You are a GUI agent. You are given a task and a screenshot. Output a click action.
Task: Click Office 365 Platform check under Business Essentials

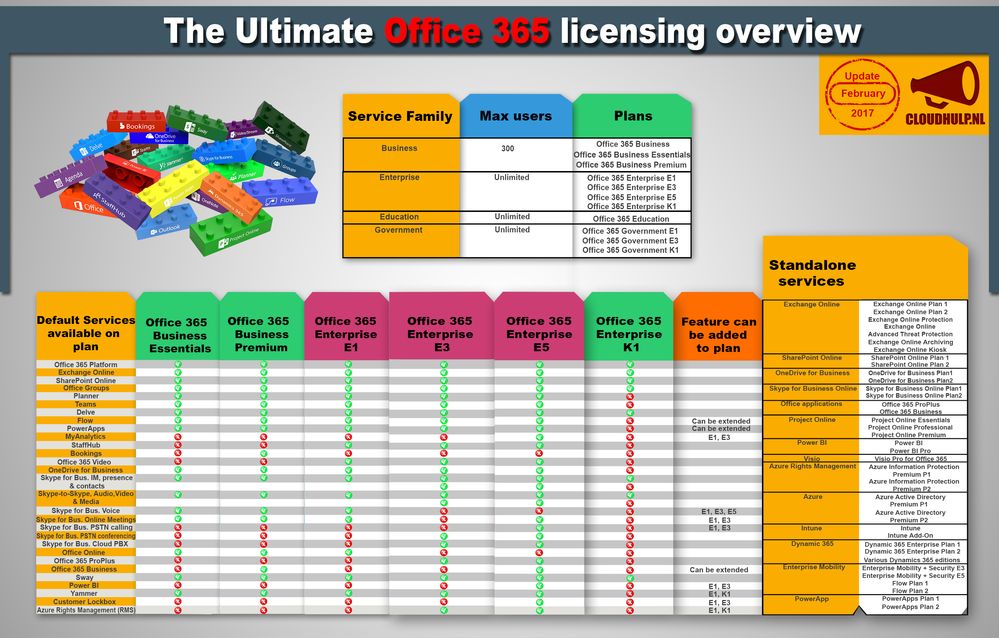point(178,365)
